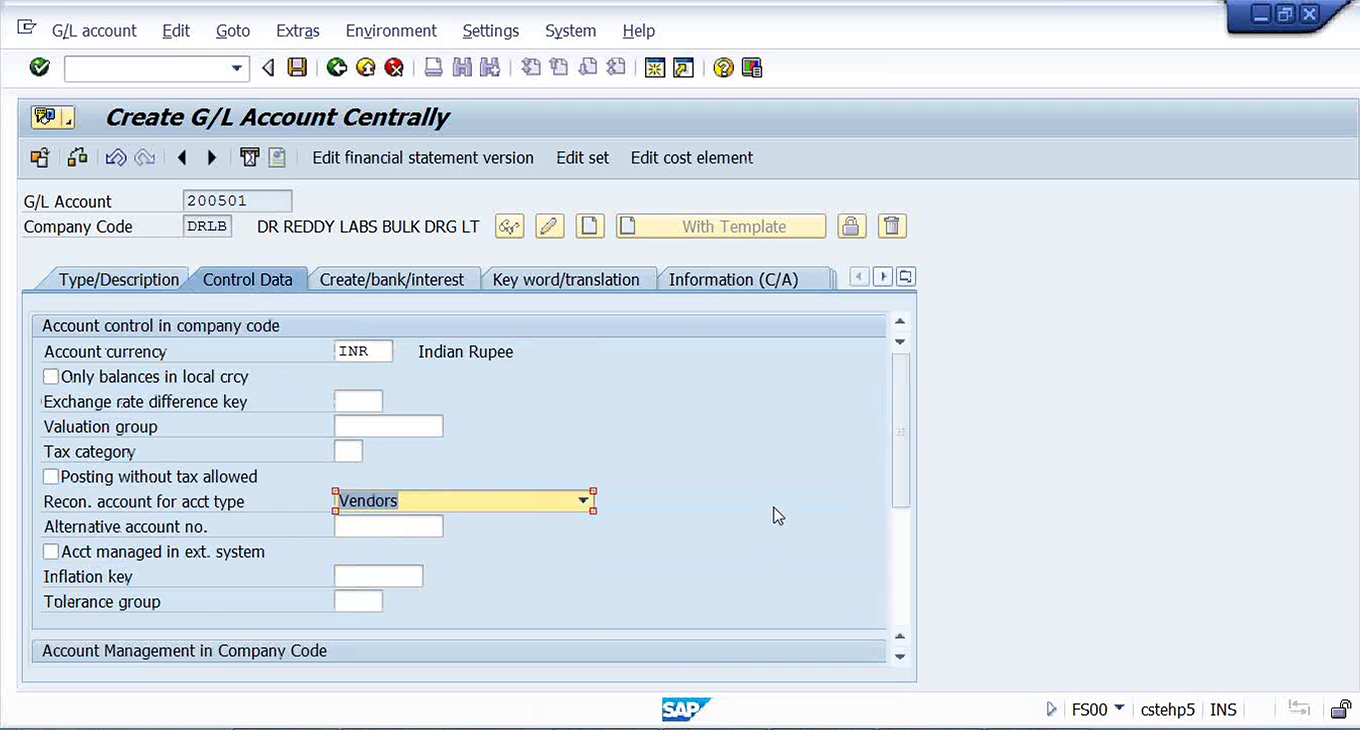Click the yellow Exit arrow icon
1360x730 pixels.
point(366,68)
